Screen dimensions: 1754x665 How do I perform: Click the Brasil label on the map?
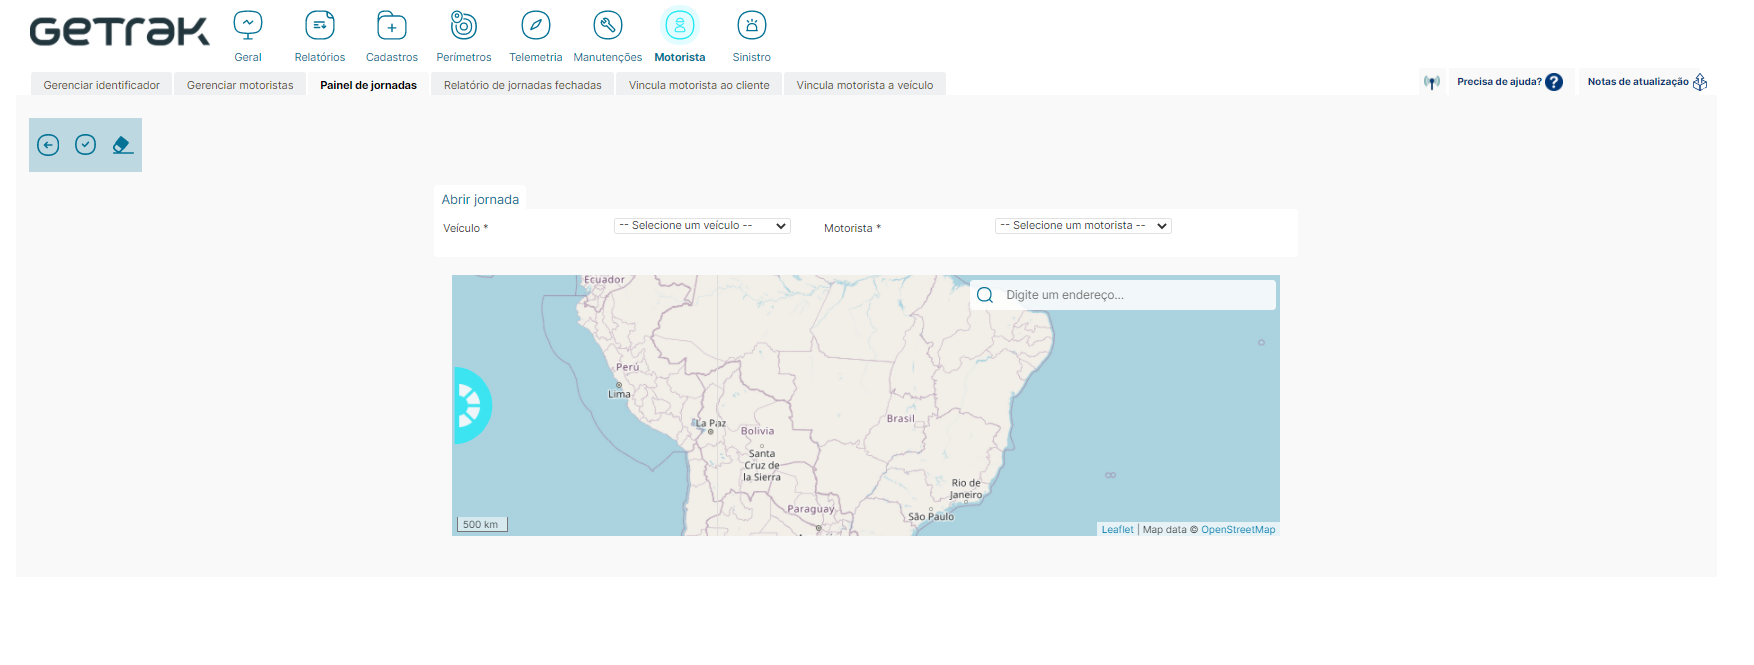(x=901, y=419)
